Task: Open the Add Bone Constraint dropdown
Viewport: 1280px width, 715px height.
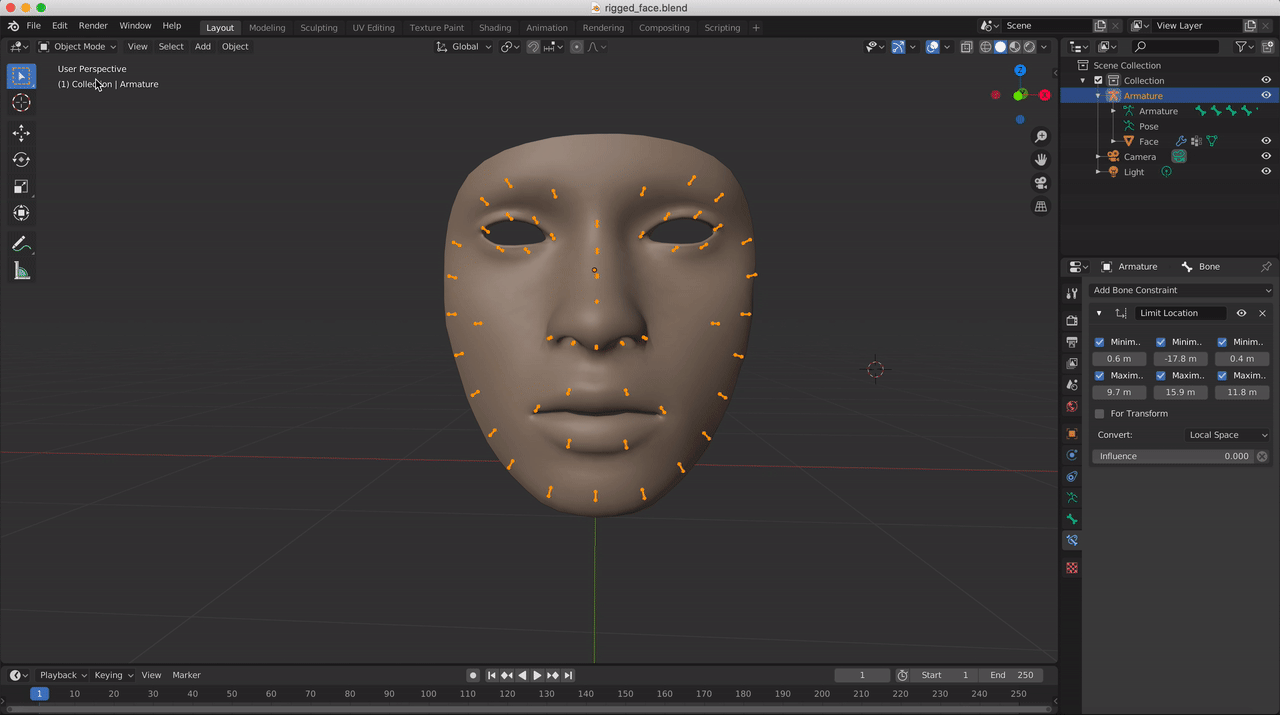Action: (x=1180, y=290)
